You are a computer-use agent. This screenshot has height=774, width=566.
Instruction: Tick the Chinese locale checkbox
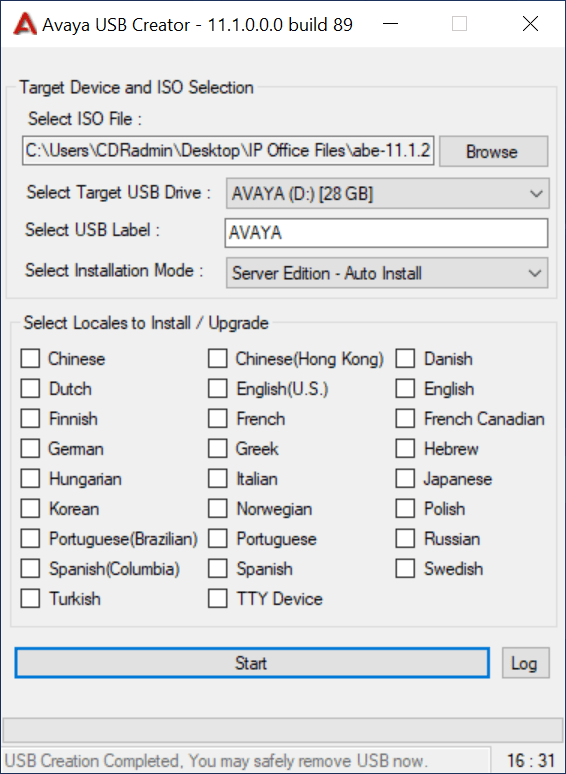30,359
